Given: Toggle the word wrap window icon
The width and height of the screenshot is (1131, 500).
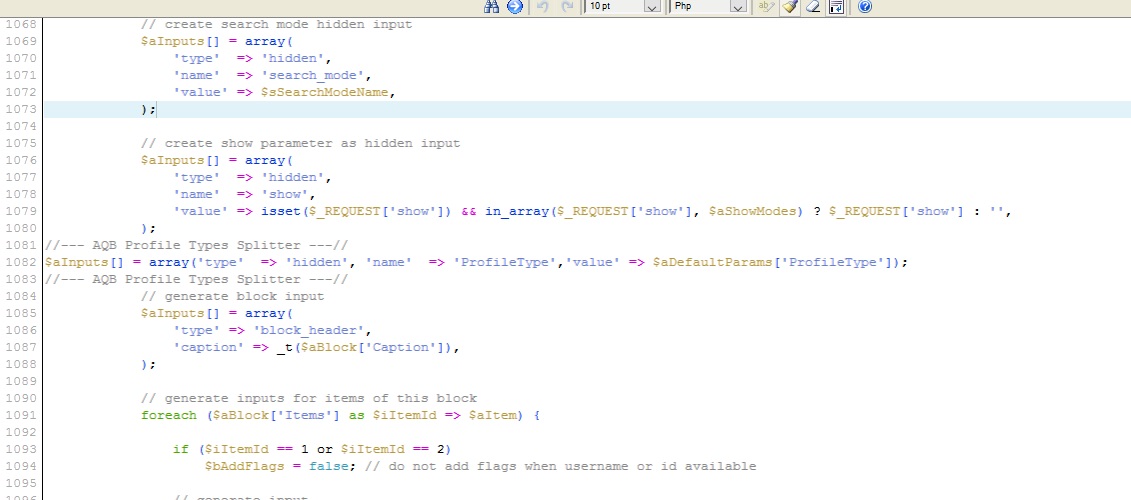Looking at the screenshot, I should click(836, 7).
